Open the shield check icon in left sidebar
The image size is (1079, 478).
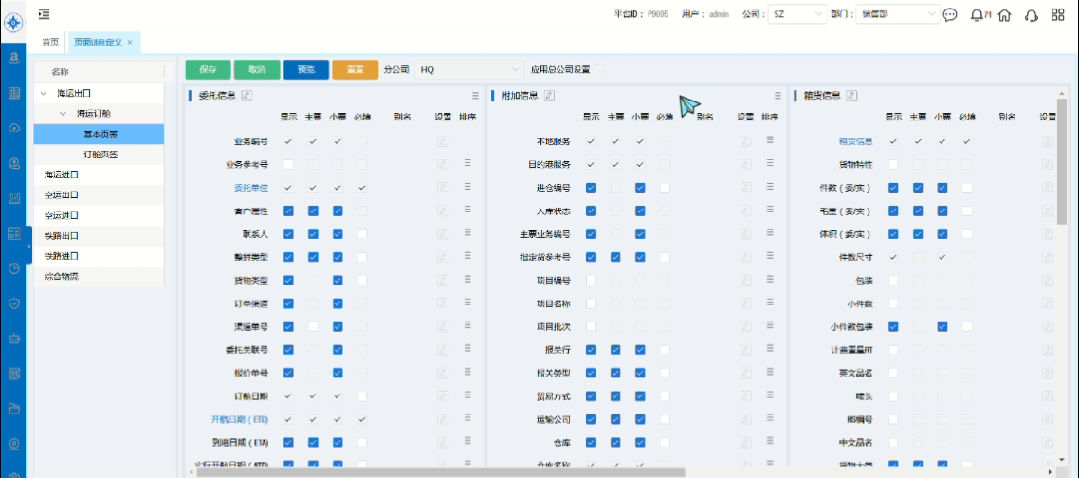13,303
